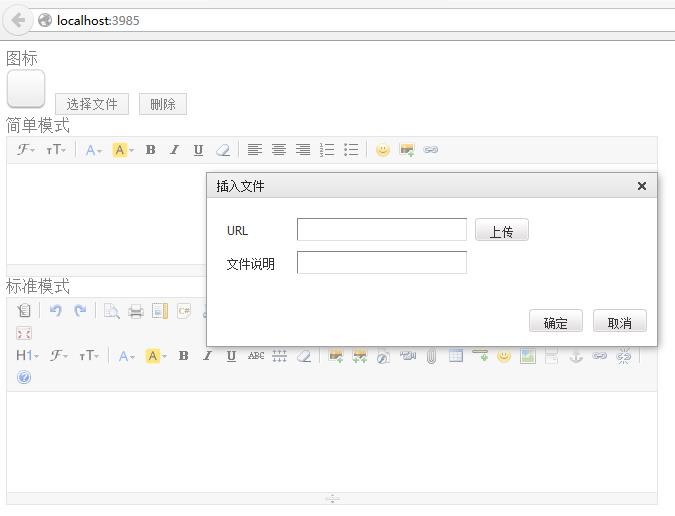Toggle italic in standard editor toolbar
This screenshot has width=675, height=516.
[207, 356]
